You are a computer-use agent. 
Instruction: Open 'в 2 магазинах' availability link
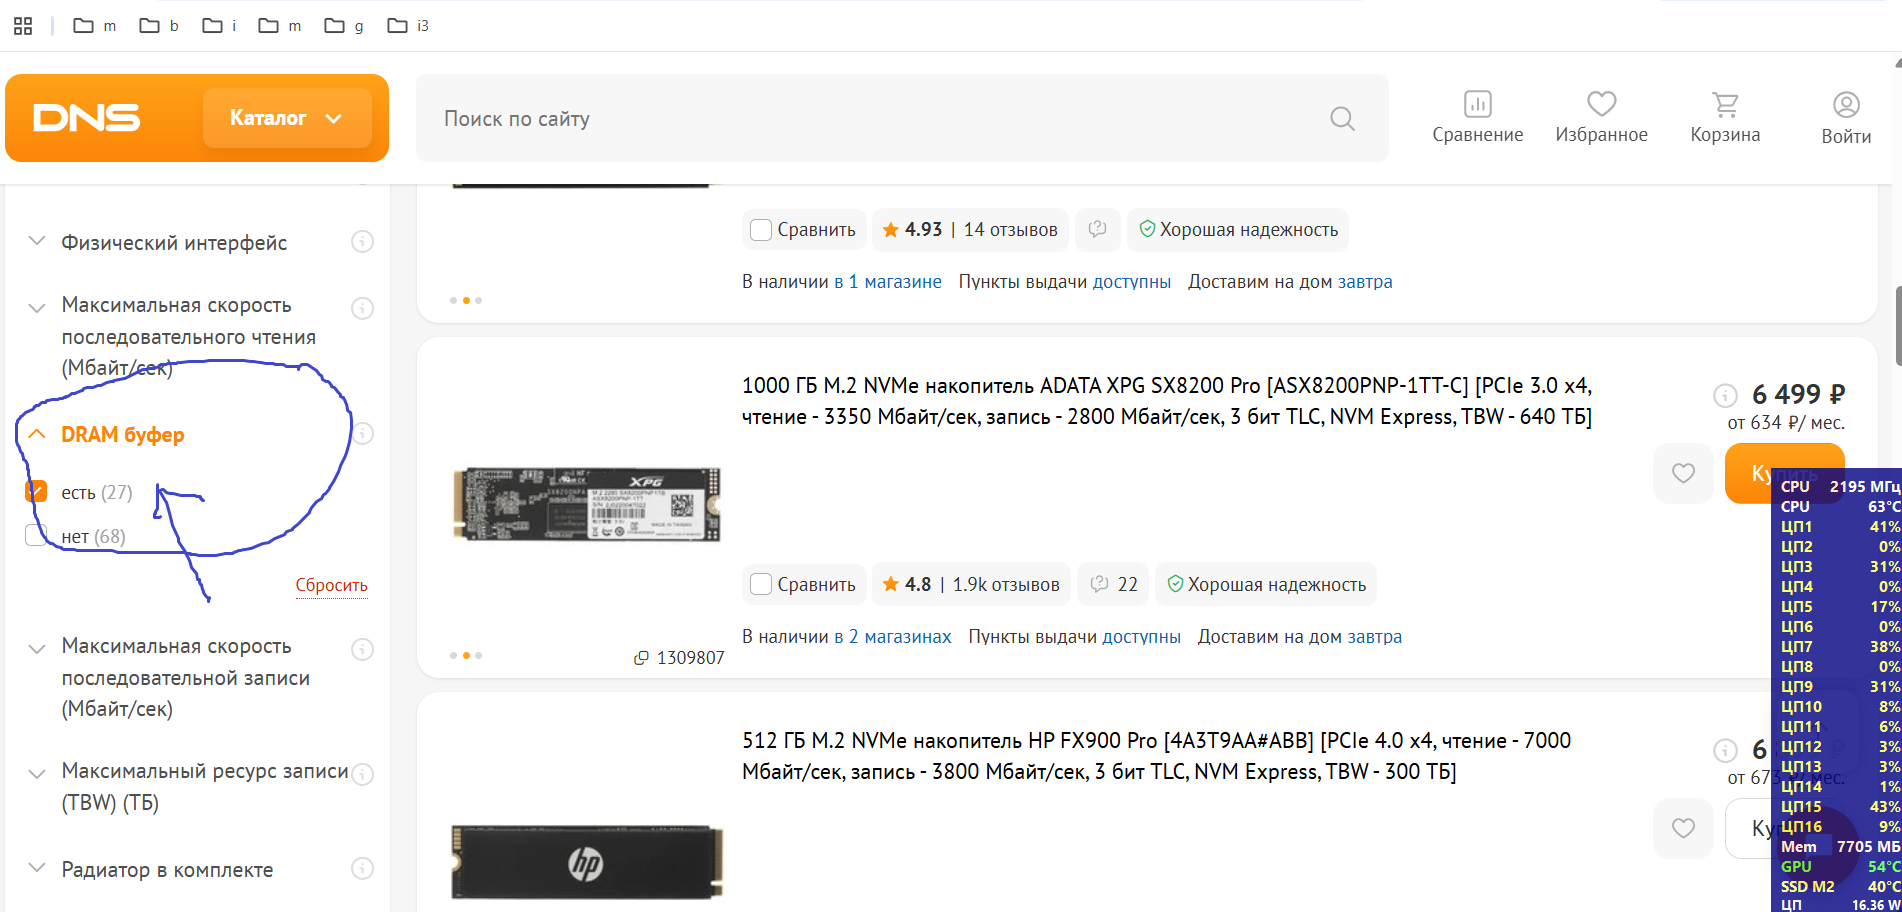pos(892,637)
